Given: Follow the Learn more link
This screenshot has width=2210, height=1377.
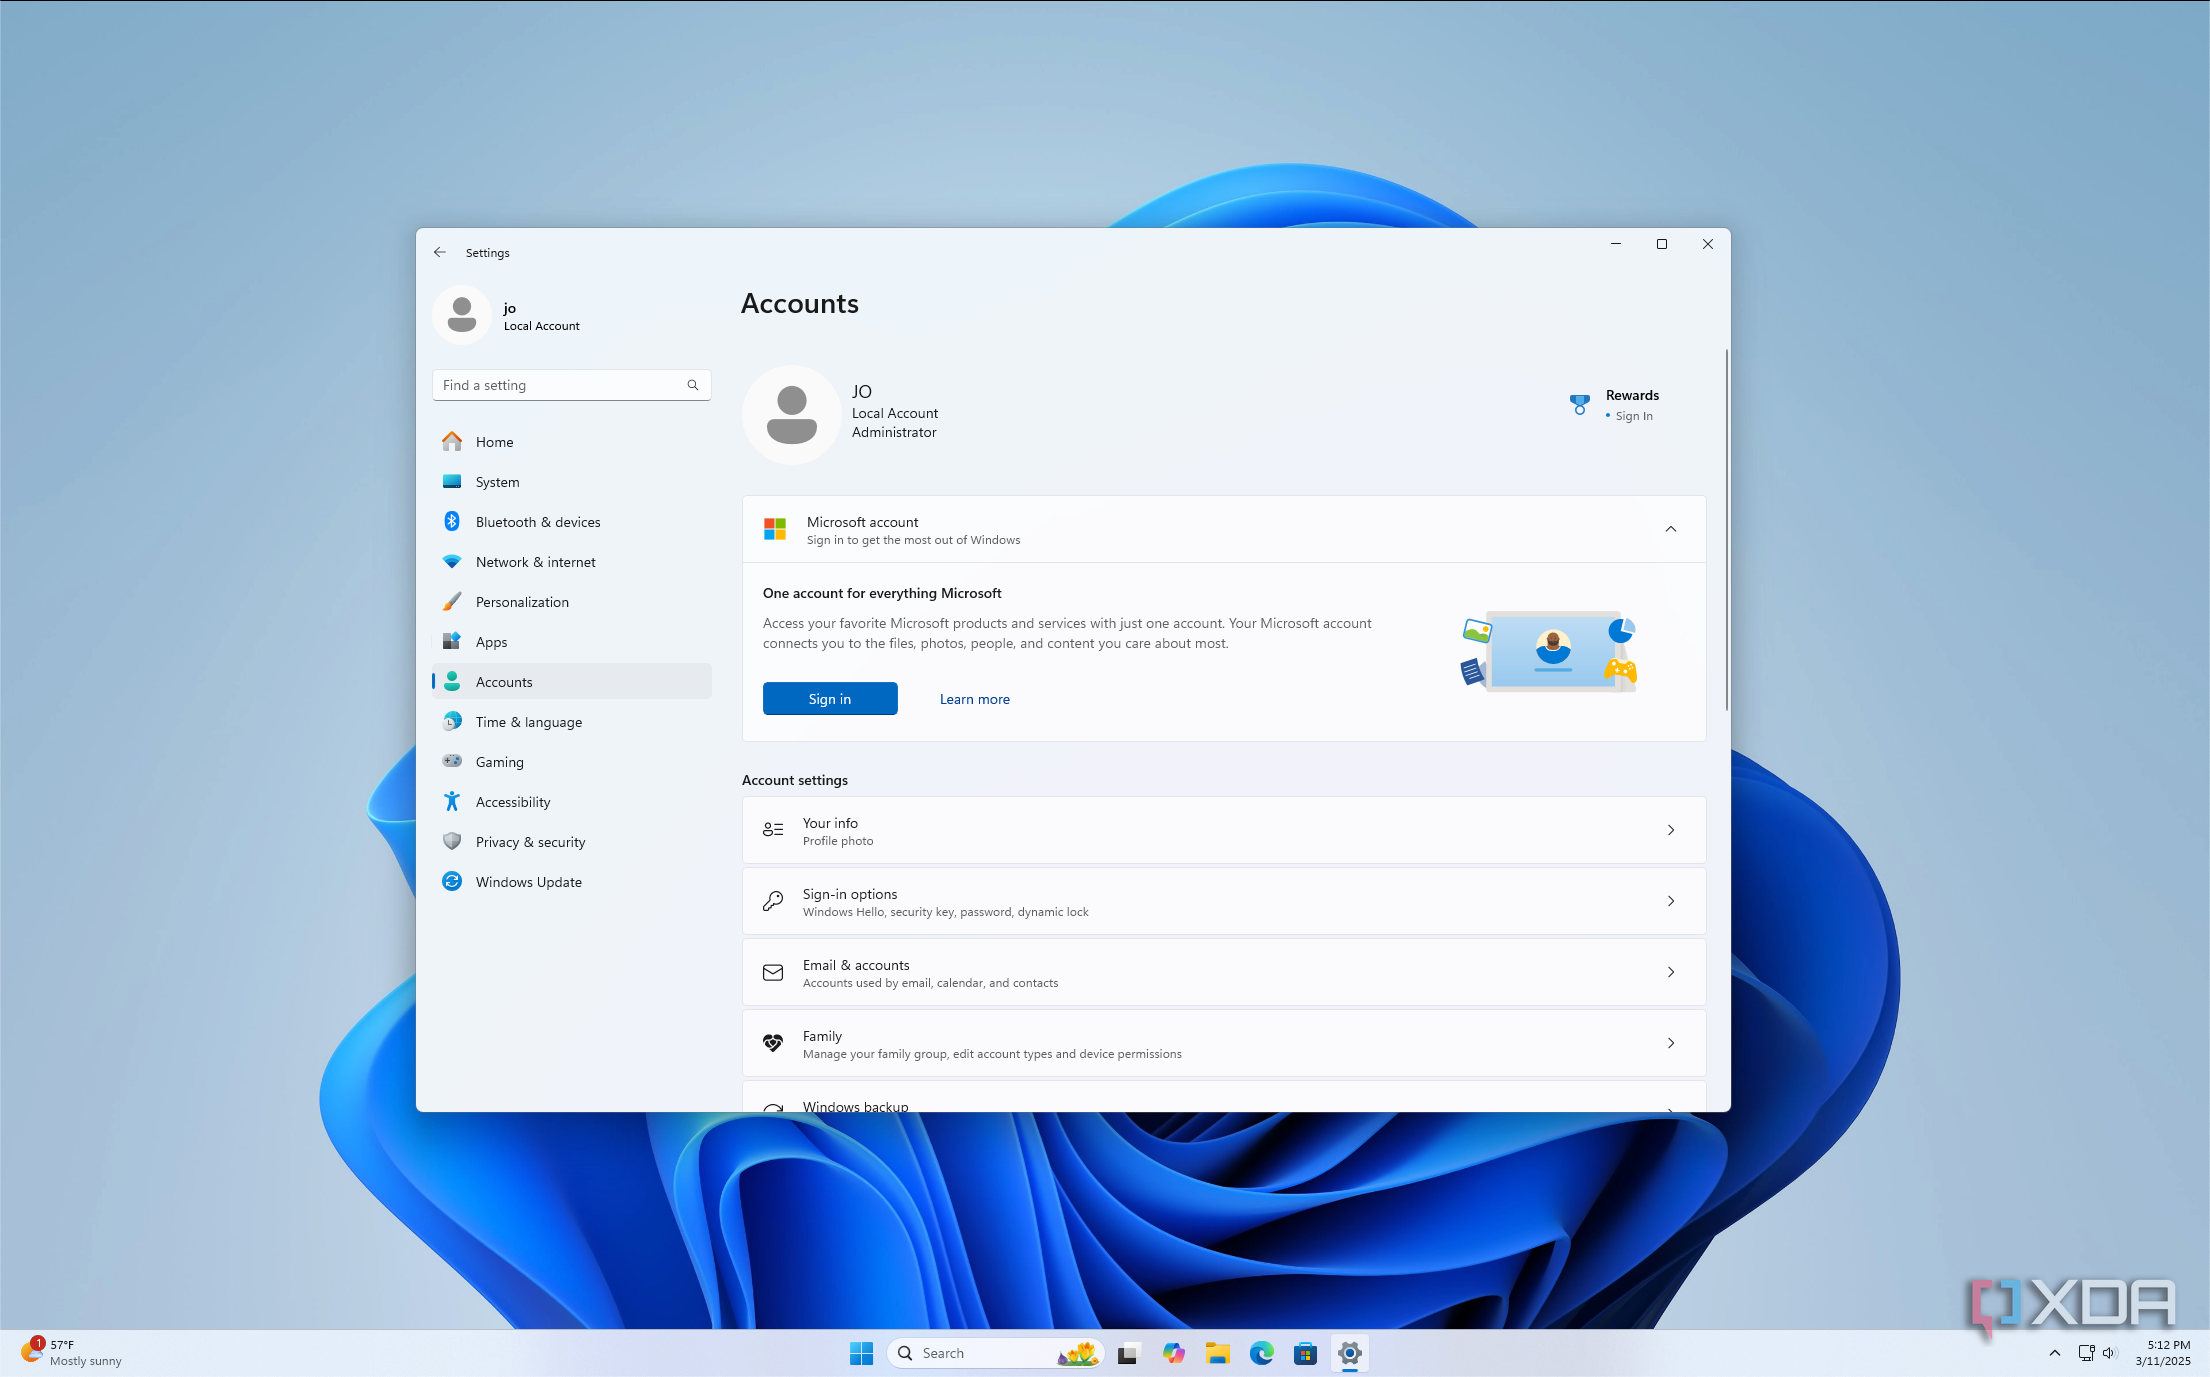Looking at the screenshot, I should 975,699.
